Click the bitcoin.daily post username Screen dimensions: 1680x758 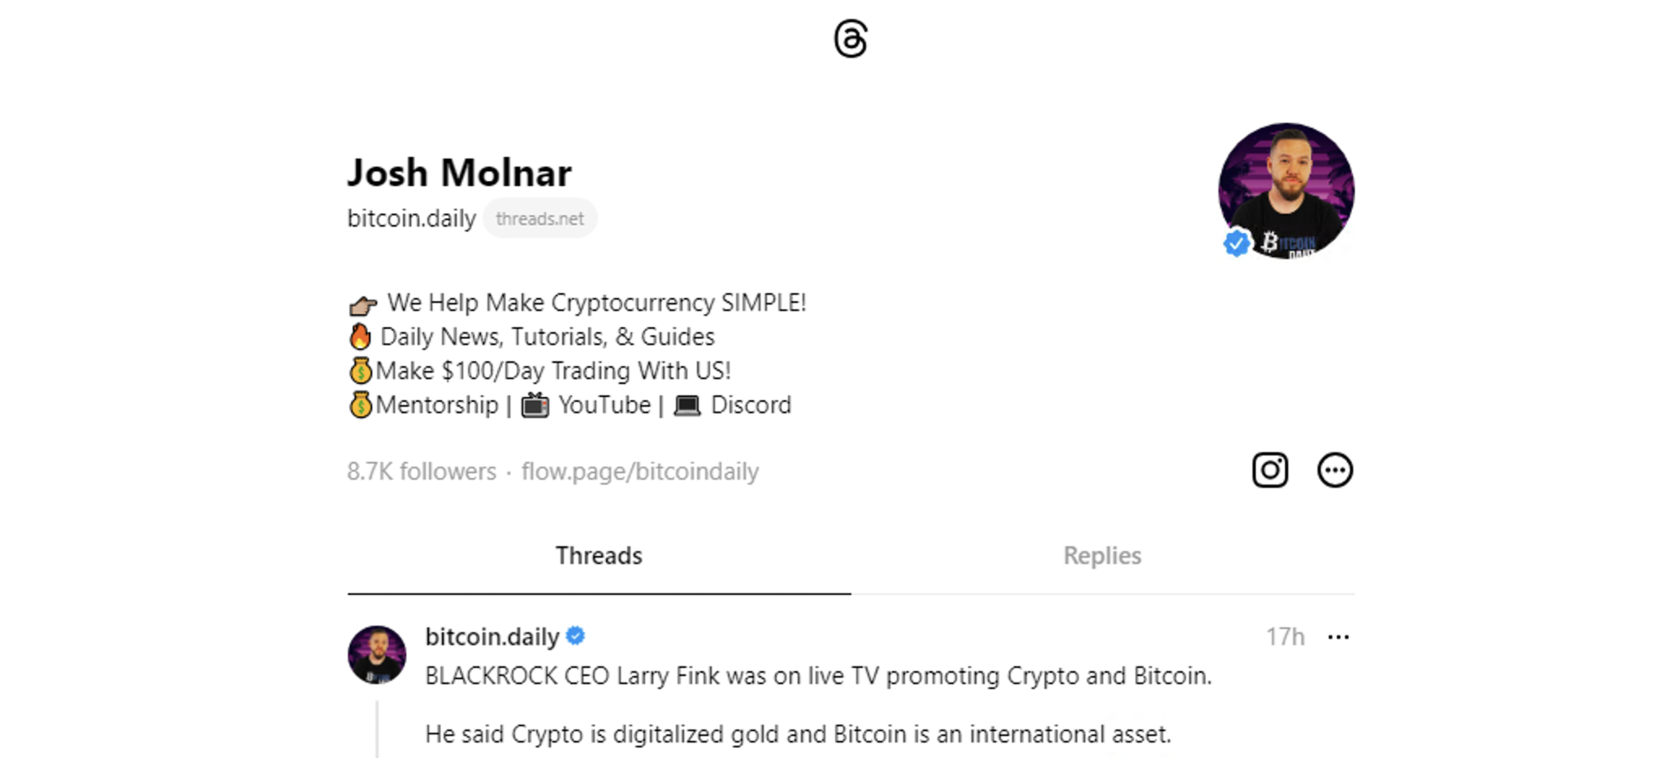[492, 637]
